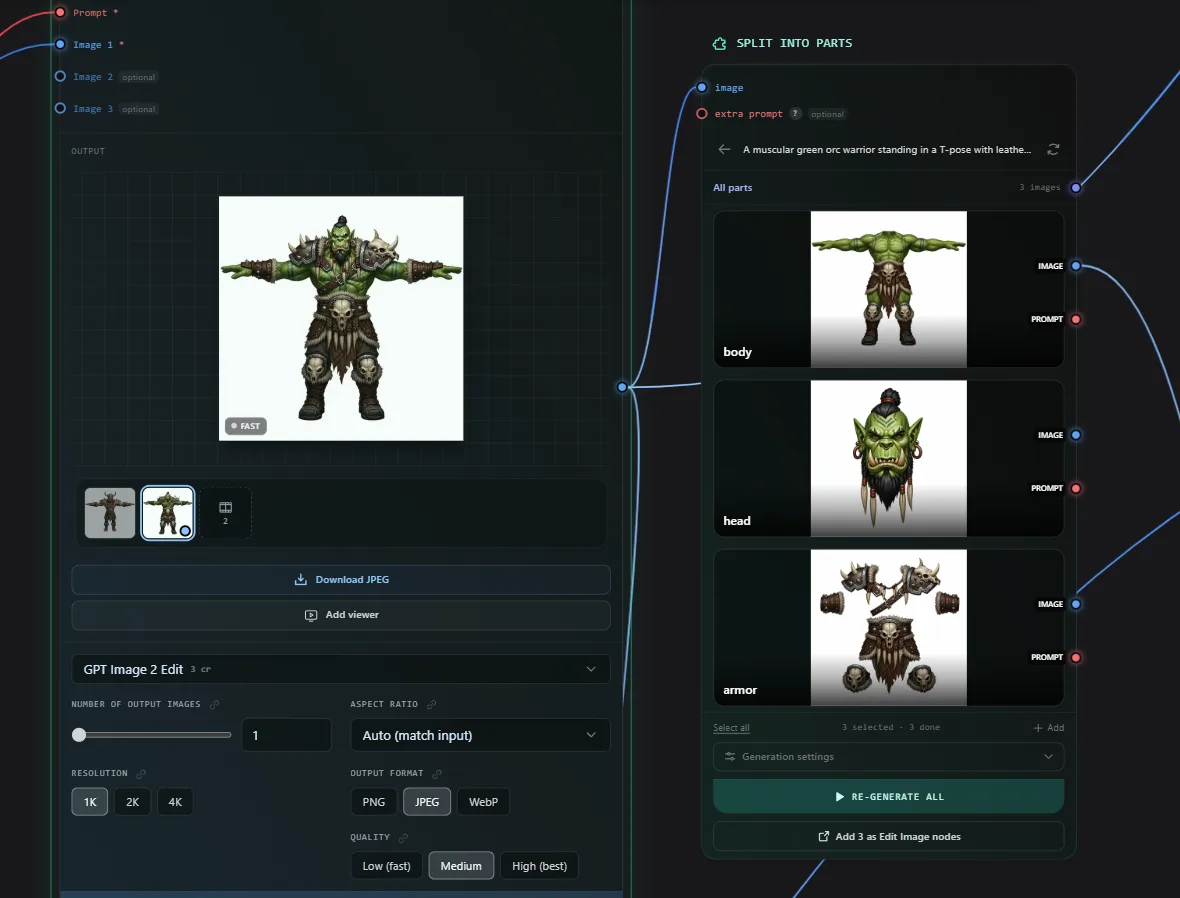1180x898 pixels.
Task: Click Add 3 as Edit Image nodes
Action: [x=889, y=836]
